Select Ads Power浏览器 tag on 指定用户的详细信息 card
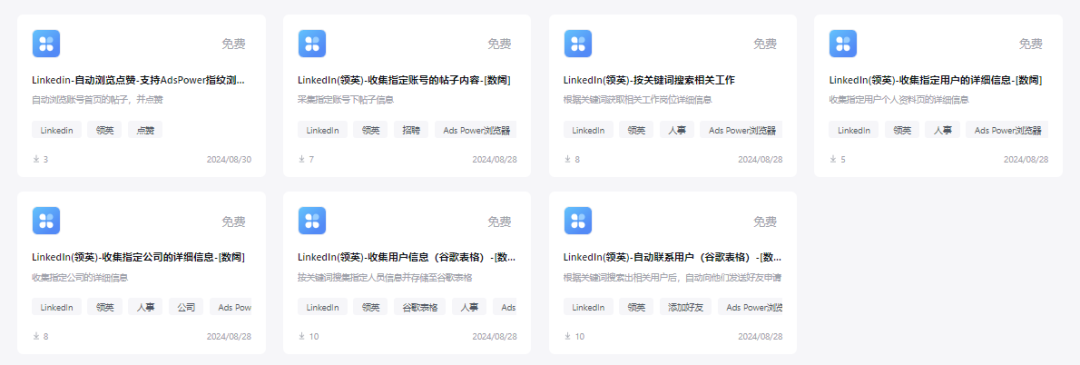The width and height of the screenshot is (1080, 365). point(1007,129)
